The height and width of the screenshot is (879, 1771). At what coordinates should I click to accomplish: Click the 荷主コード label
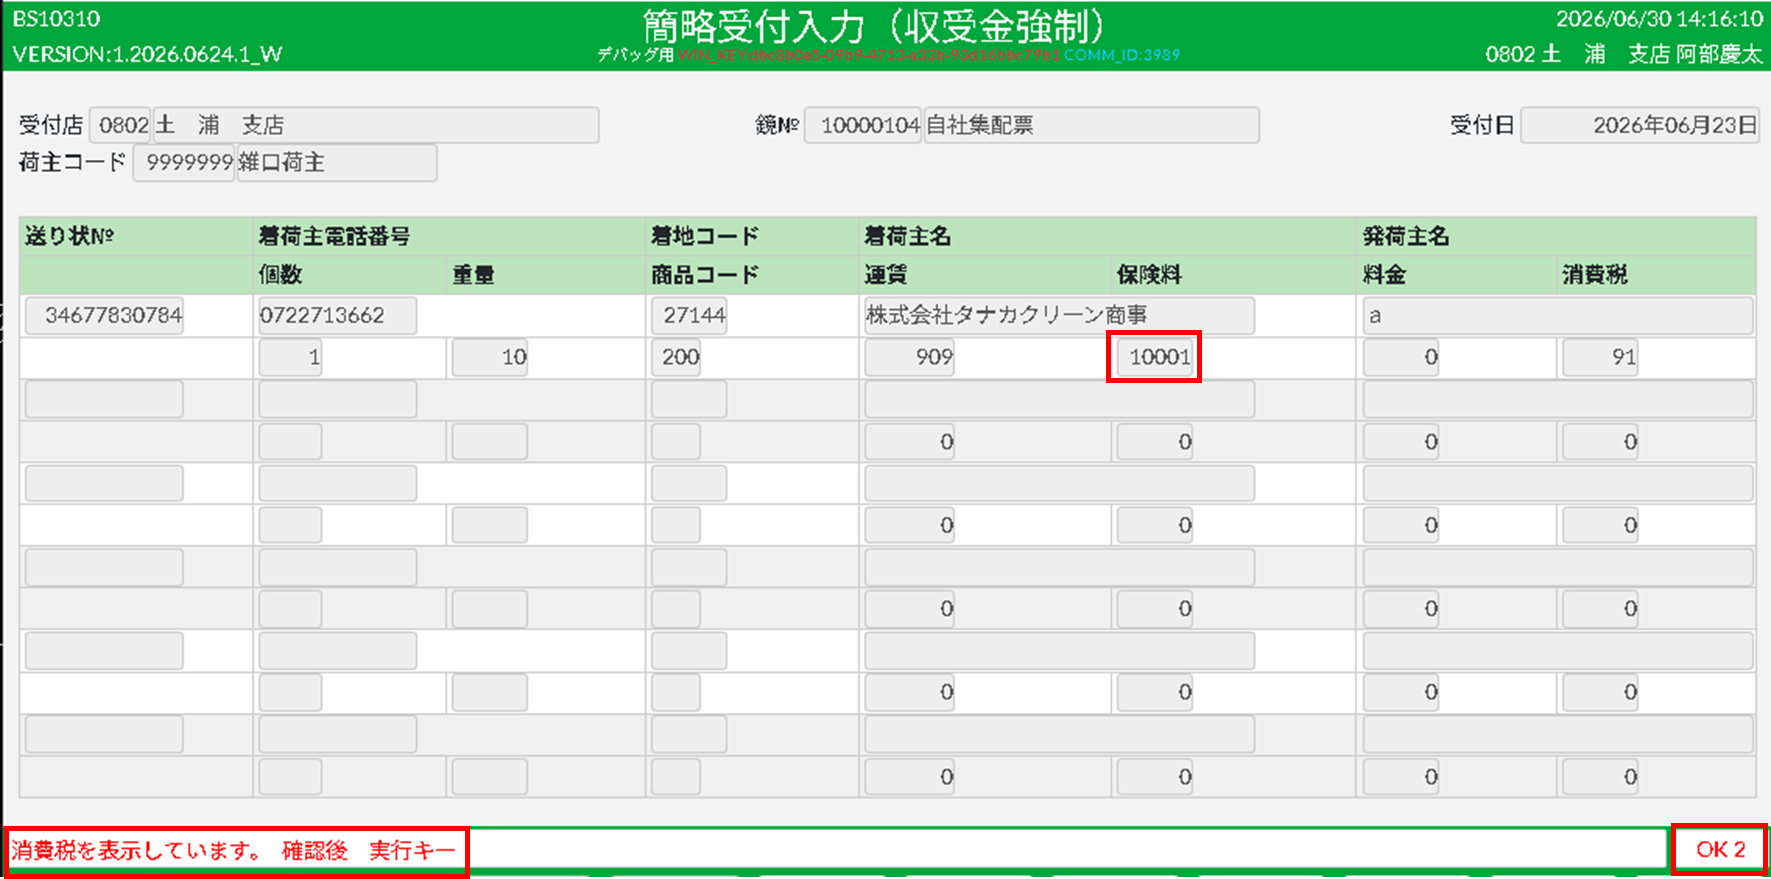72,162
